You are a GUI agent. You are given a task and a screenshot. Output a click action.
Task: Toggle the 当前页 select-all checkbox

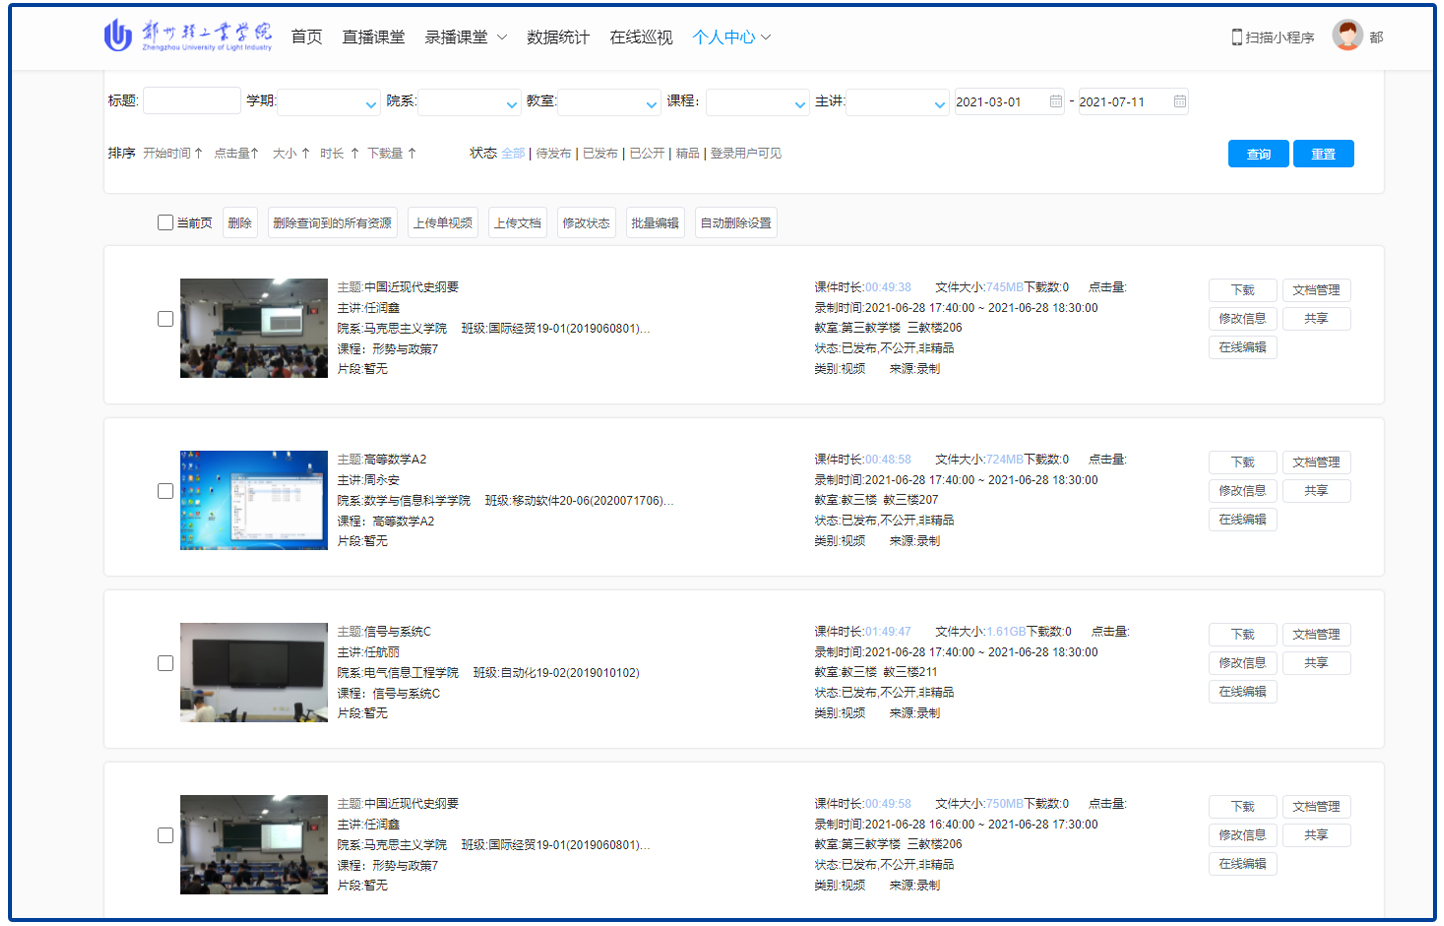(165, 222)
